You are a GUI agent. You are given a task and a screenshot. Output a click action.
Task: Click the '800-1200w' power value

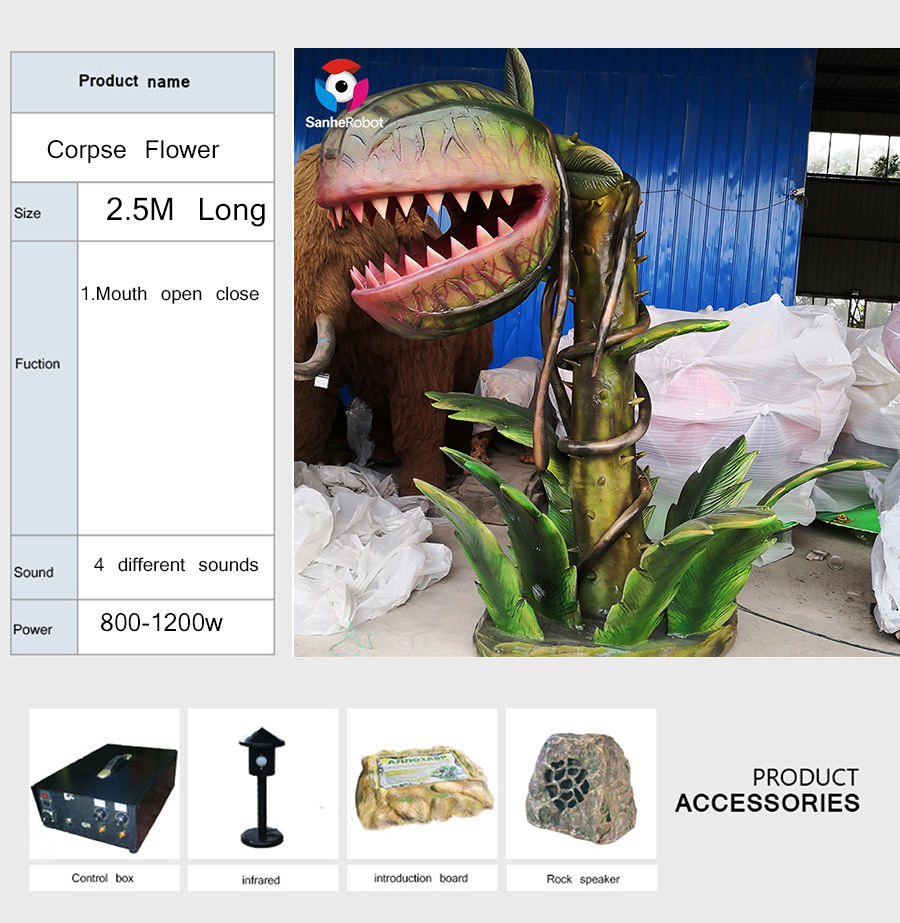tap(161, 623)
